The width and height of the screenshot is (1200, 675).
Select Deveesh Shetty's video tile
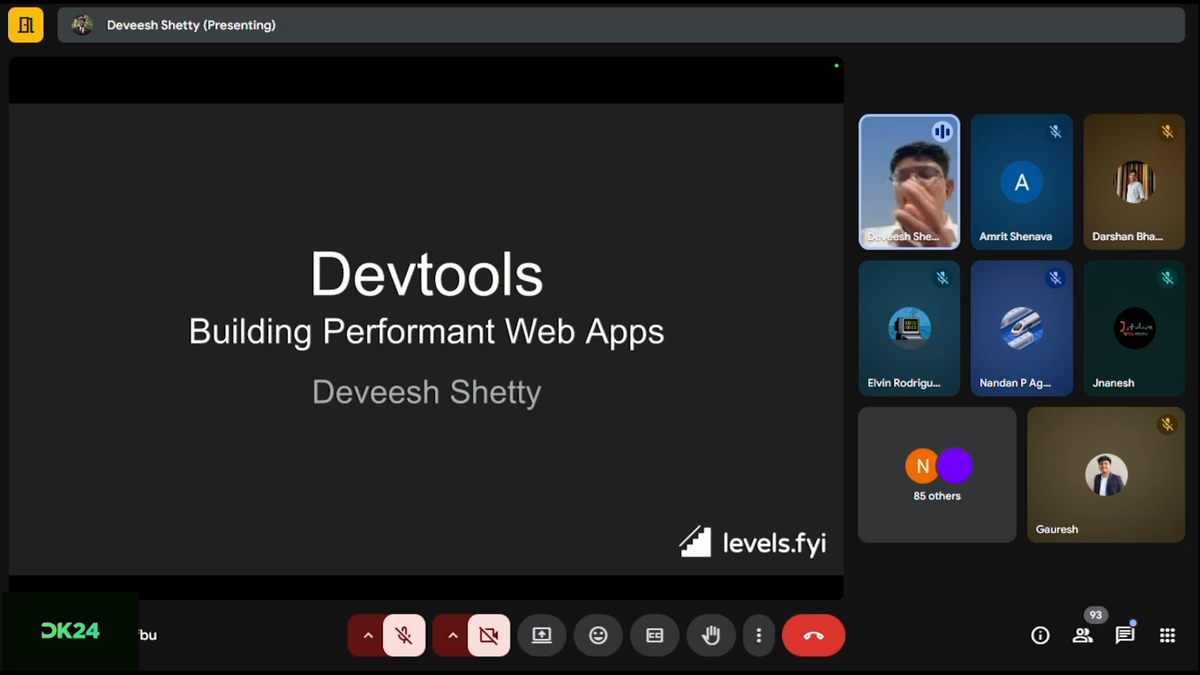coord(909,181)
